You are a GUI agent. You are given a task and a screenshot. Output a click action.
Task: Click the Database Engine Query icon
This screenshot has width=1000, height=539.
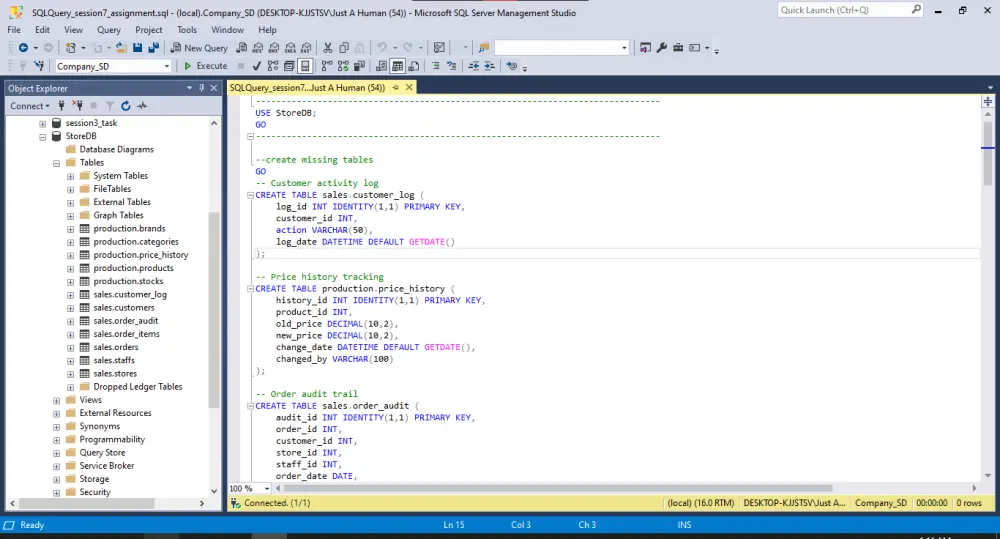tap(242, 48)
